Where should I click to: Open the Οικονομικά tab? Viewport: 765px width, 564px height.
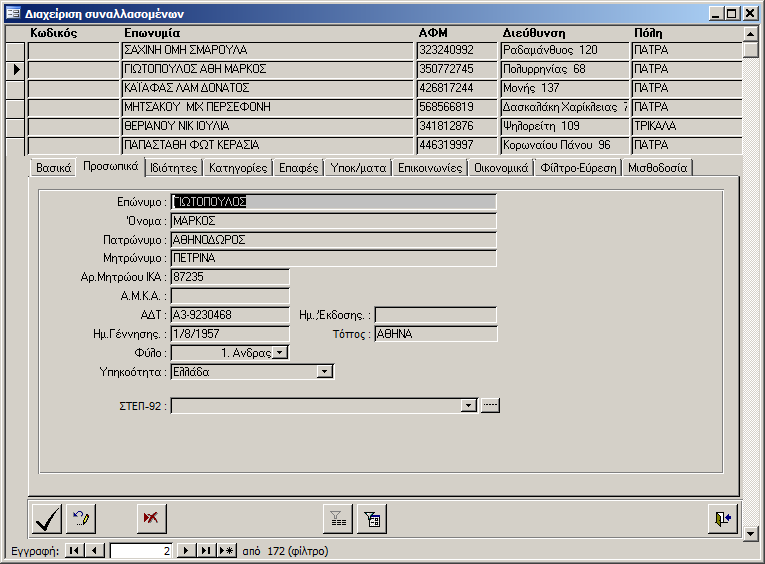click(x=501, y=168)
